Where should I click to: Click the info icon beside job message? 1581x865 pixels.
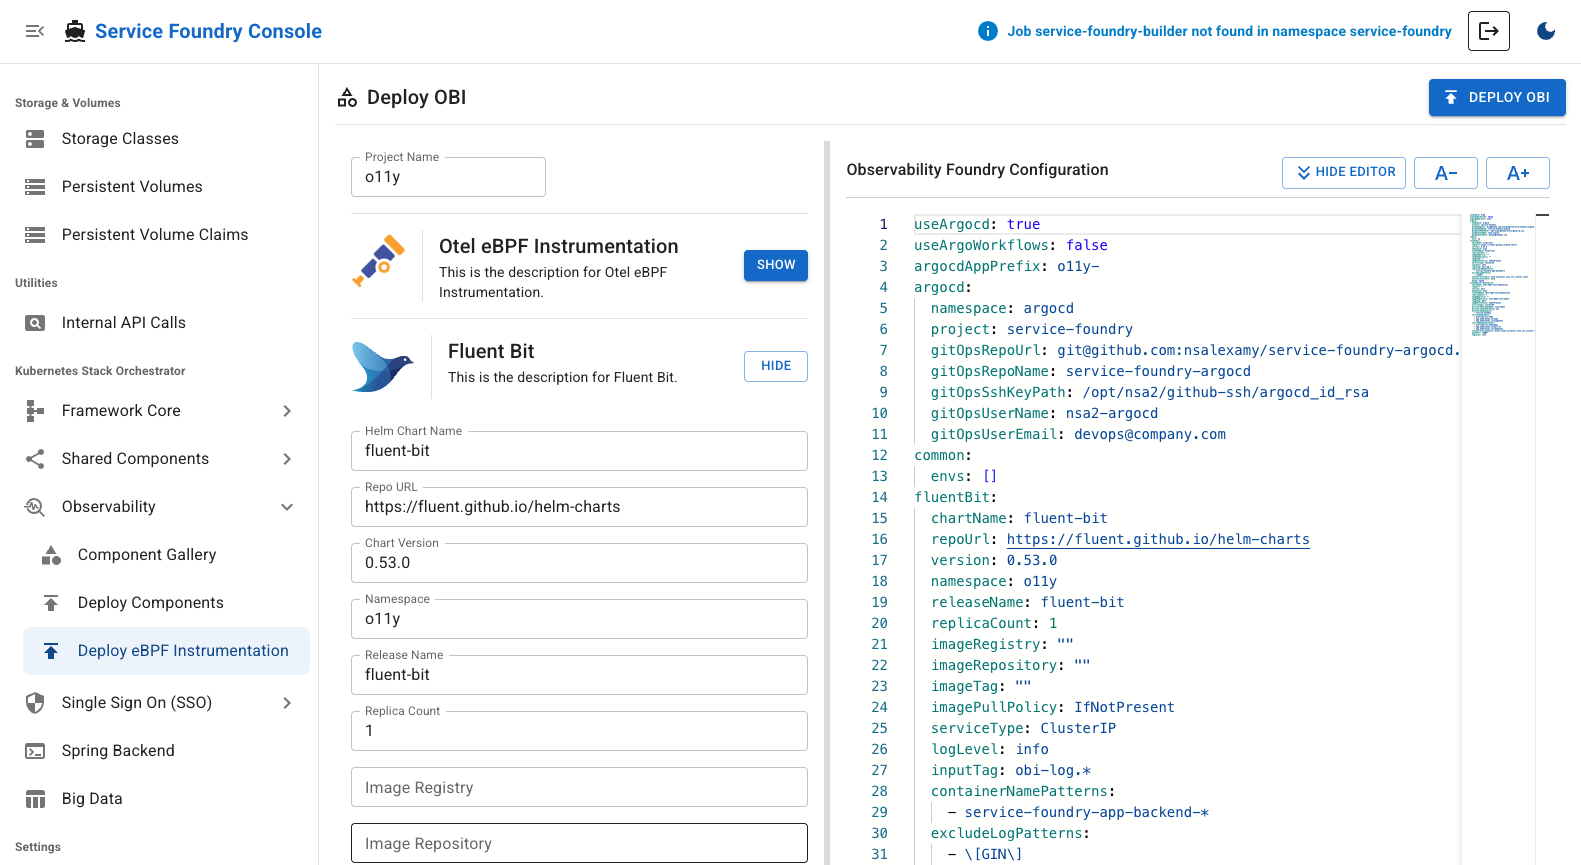tap(988, 31)
